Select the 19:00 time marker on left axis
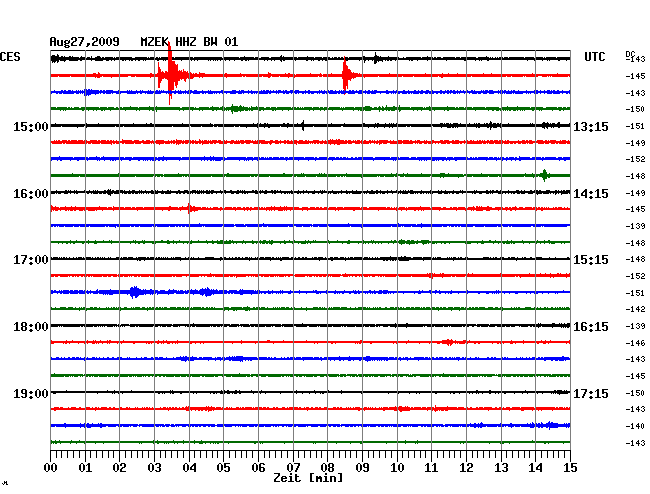Screen dimensions: 650x494 [30, 393]
